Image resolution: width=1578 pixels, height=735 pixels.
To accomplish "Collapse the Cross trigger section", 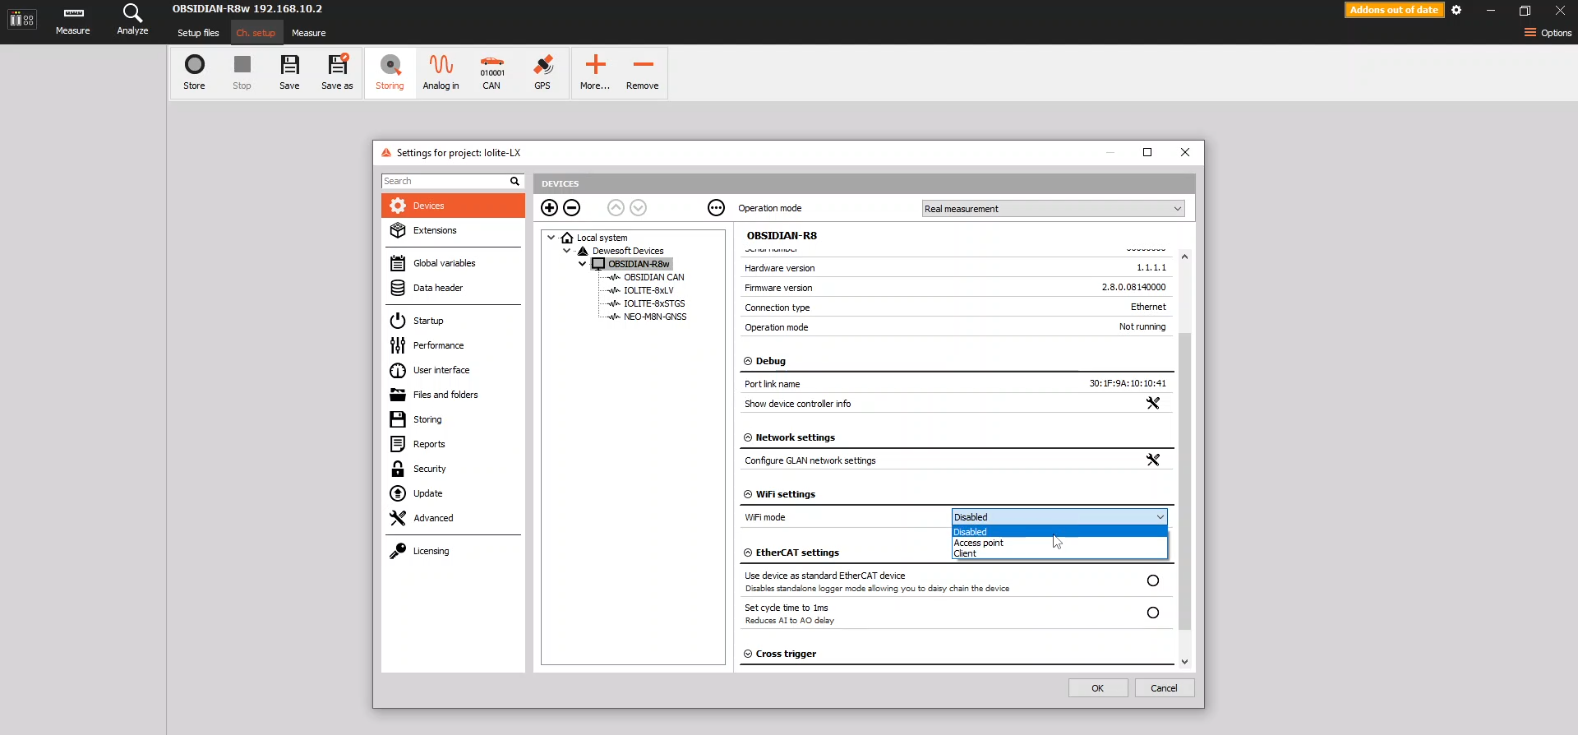I will point(748,654).
